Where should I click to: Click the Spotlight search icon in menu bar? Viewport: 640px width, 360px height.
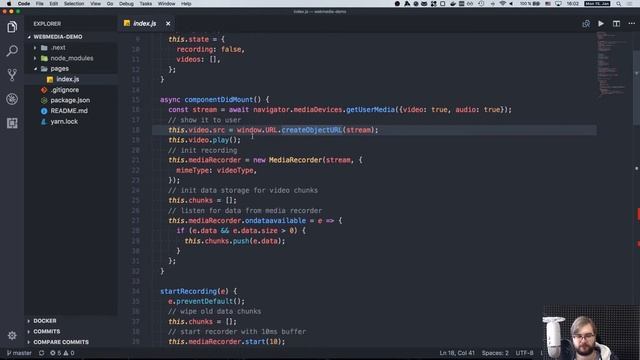pos(619,4)
